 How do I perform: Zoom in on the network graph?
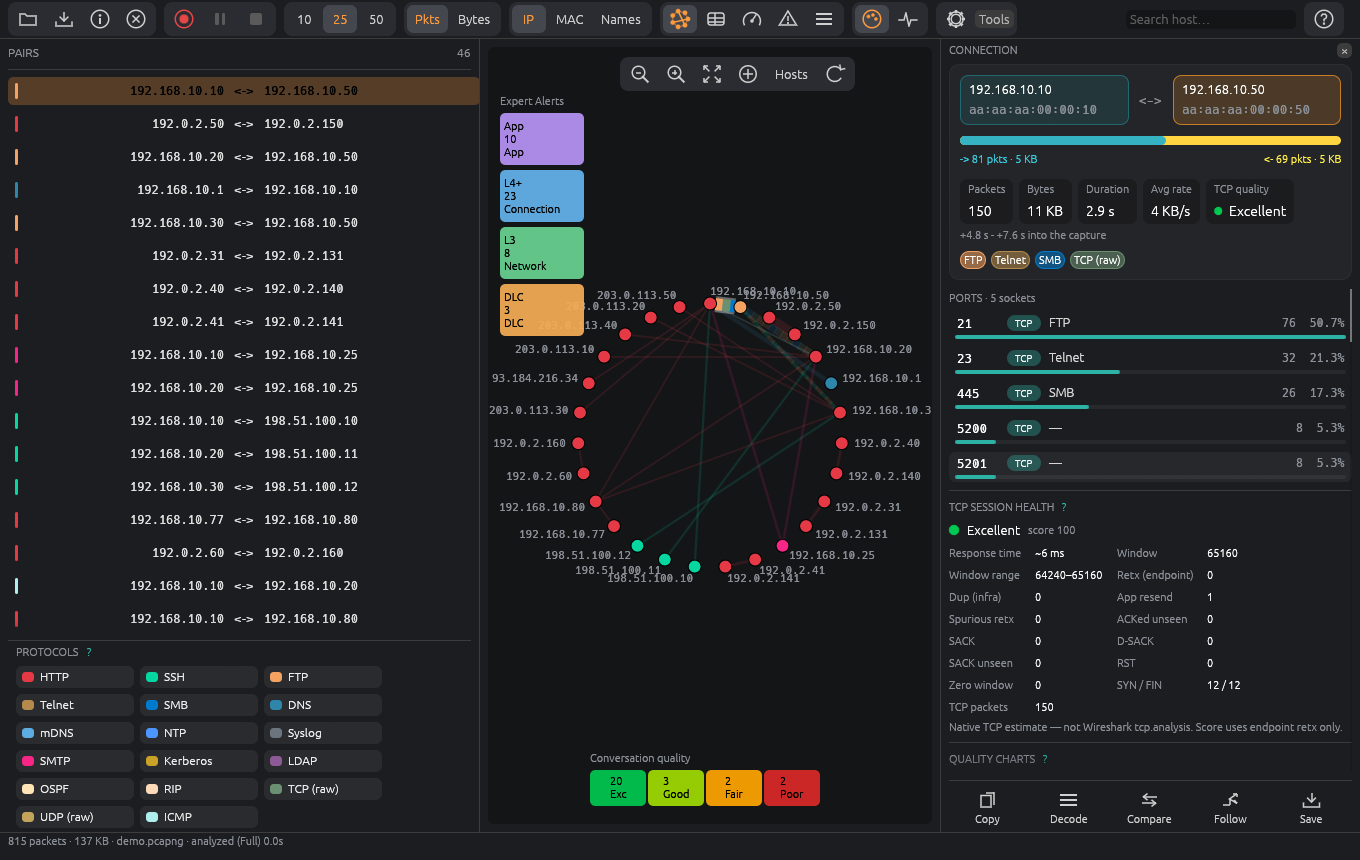(x=676, y=74)
